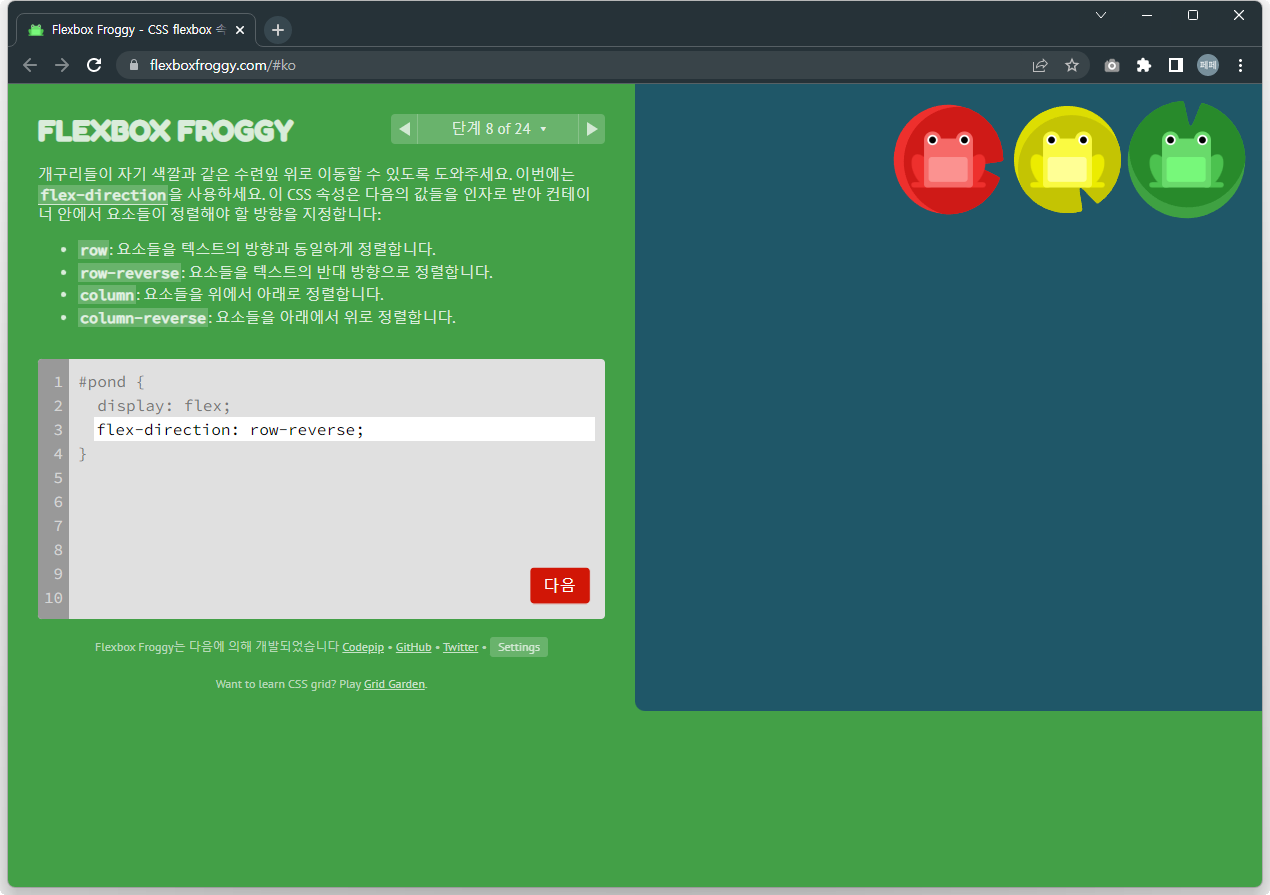Reload the current page
Viewport: 1270px width, 895px height.
pos(94,65)
